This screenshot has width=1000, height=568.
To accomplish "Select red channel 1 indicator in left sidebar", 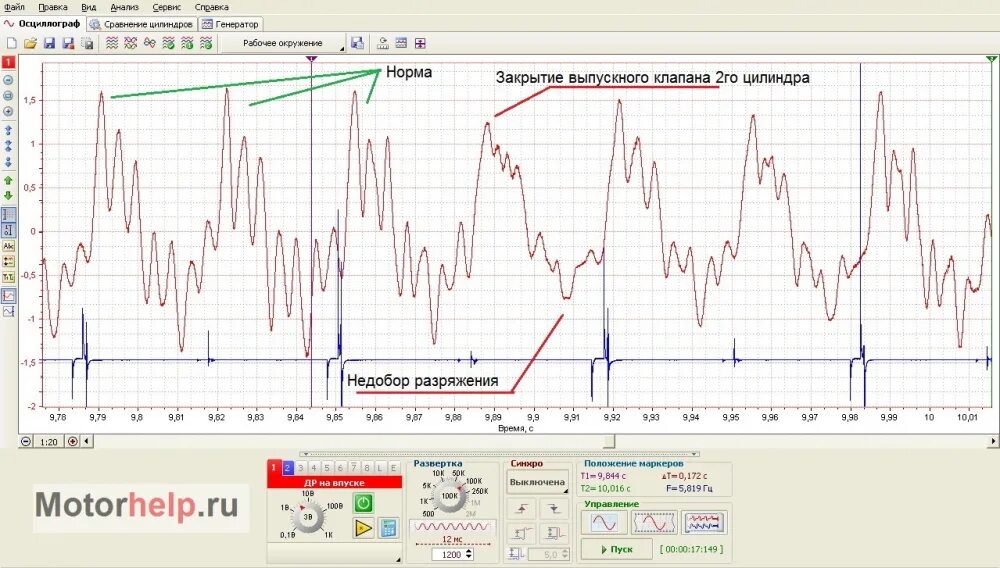I will point(8,62).
